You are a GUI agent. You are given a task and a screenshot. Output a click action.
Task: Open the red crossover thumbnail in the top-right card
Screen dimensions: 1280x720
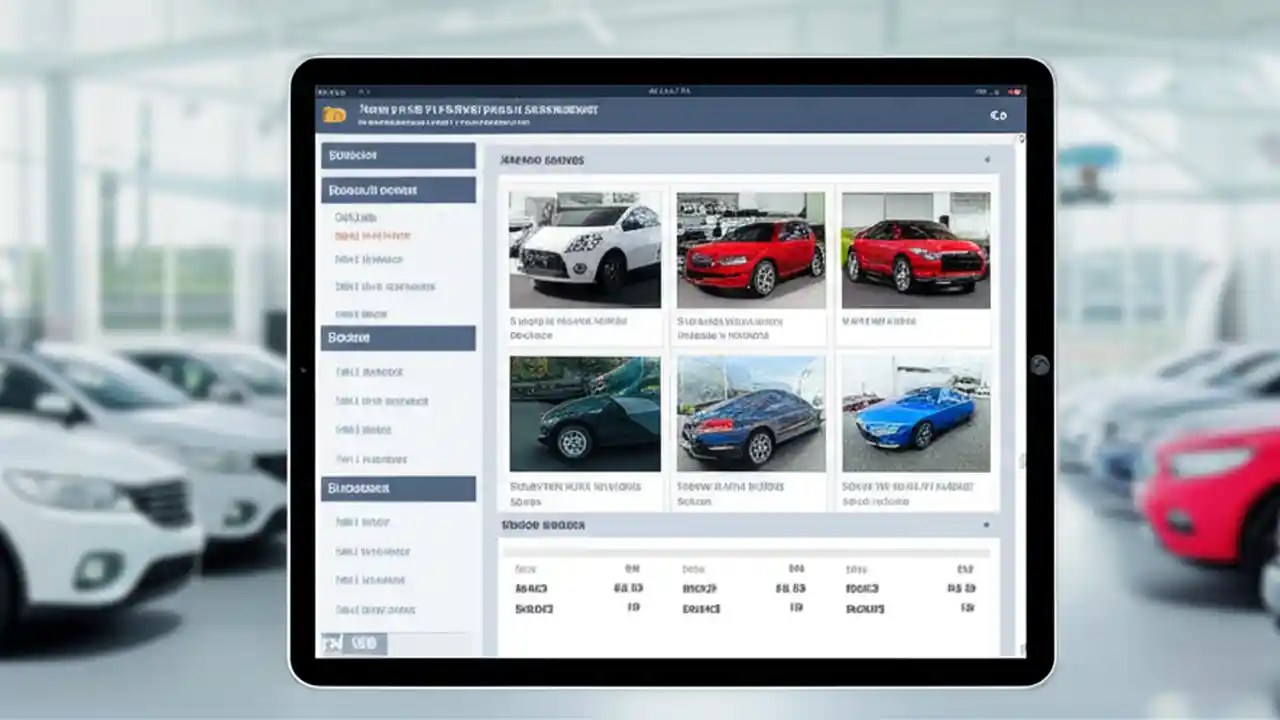(x=914, y=248)
